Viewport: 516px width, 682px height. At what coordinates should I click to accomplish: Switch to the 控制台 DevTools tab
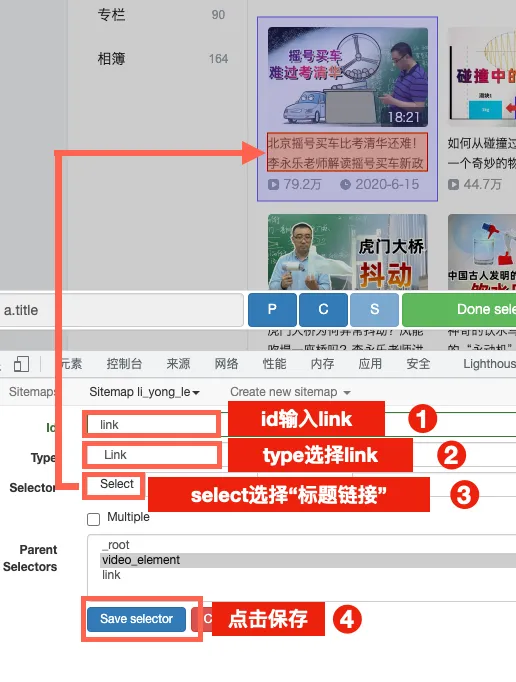(x=124, y=364)
